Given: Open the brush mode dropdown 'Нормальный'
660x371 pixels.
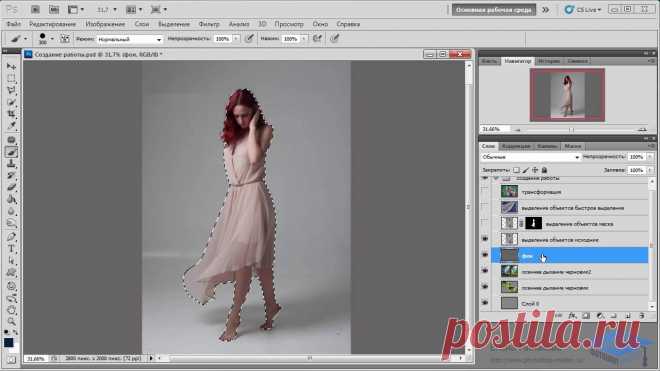Looking at the screenshot, I should [130, 39].
